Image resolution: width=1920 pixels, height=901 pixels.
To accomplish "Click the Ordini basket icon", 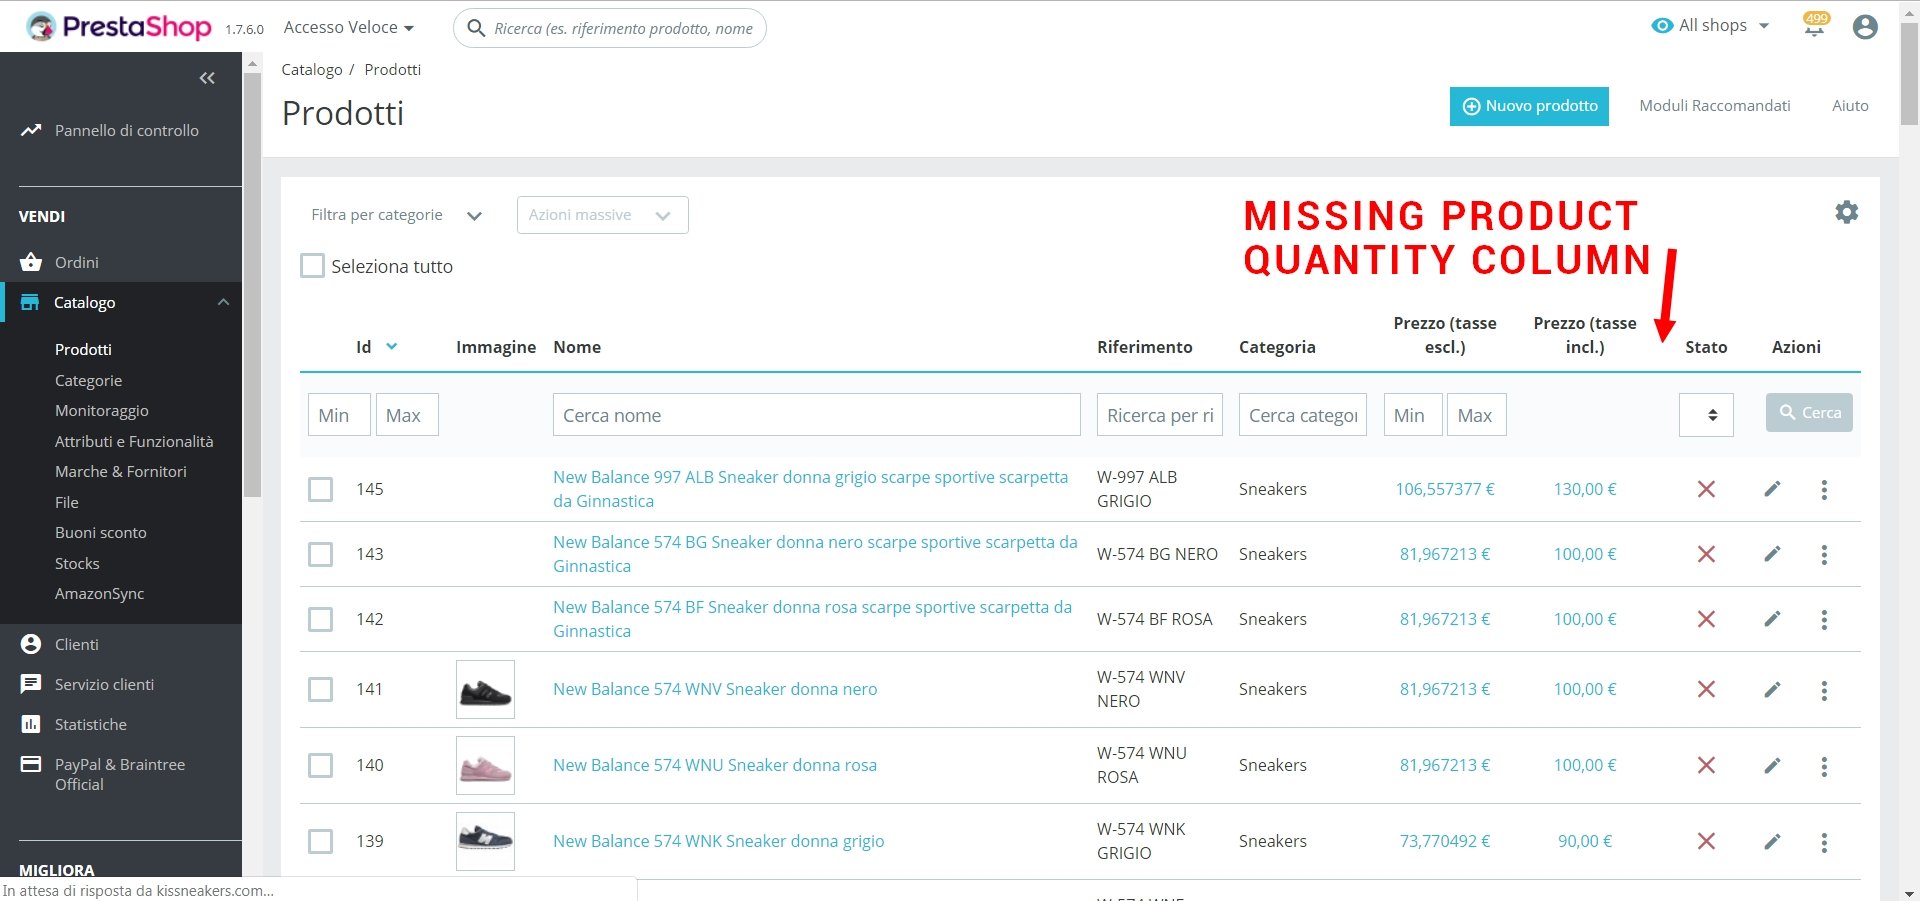I will pos(31,262).
